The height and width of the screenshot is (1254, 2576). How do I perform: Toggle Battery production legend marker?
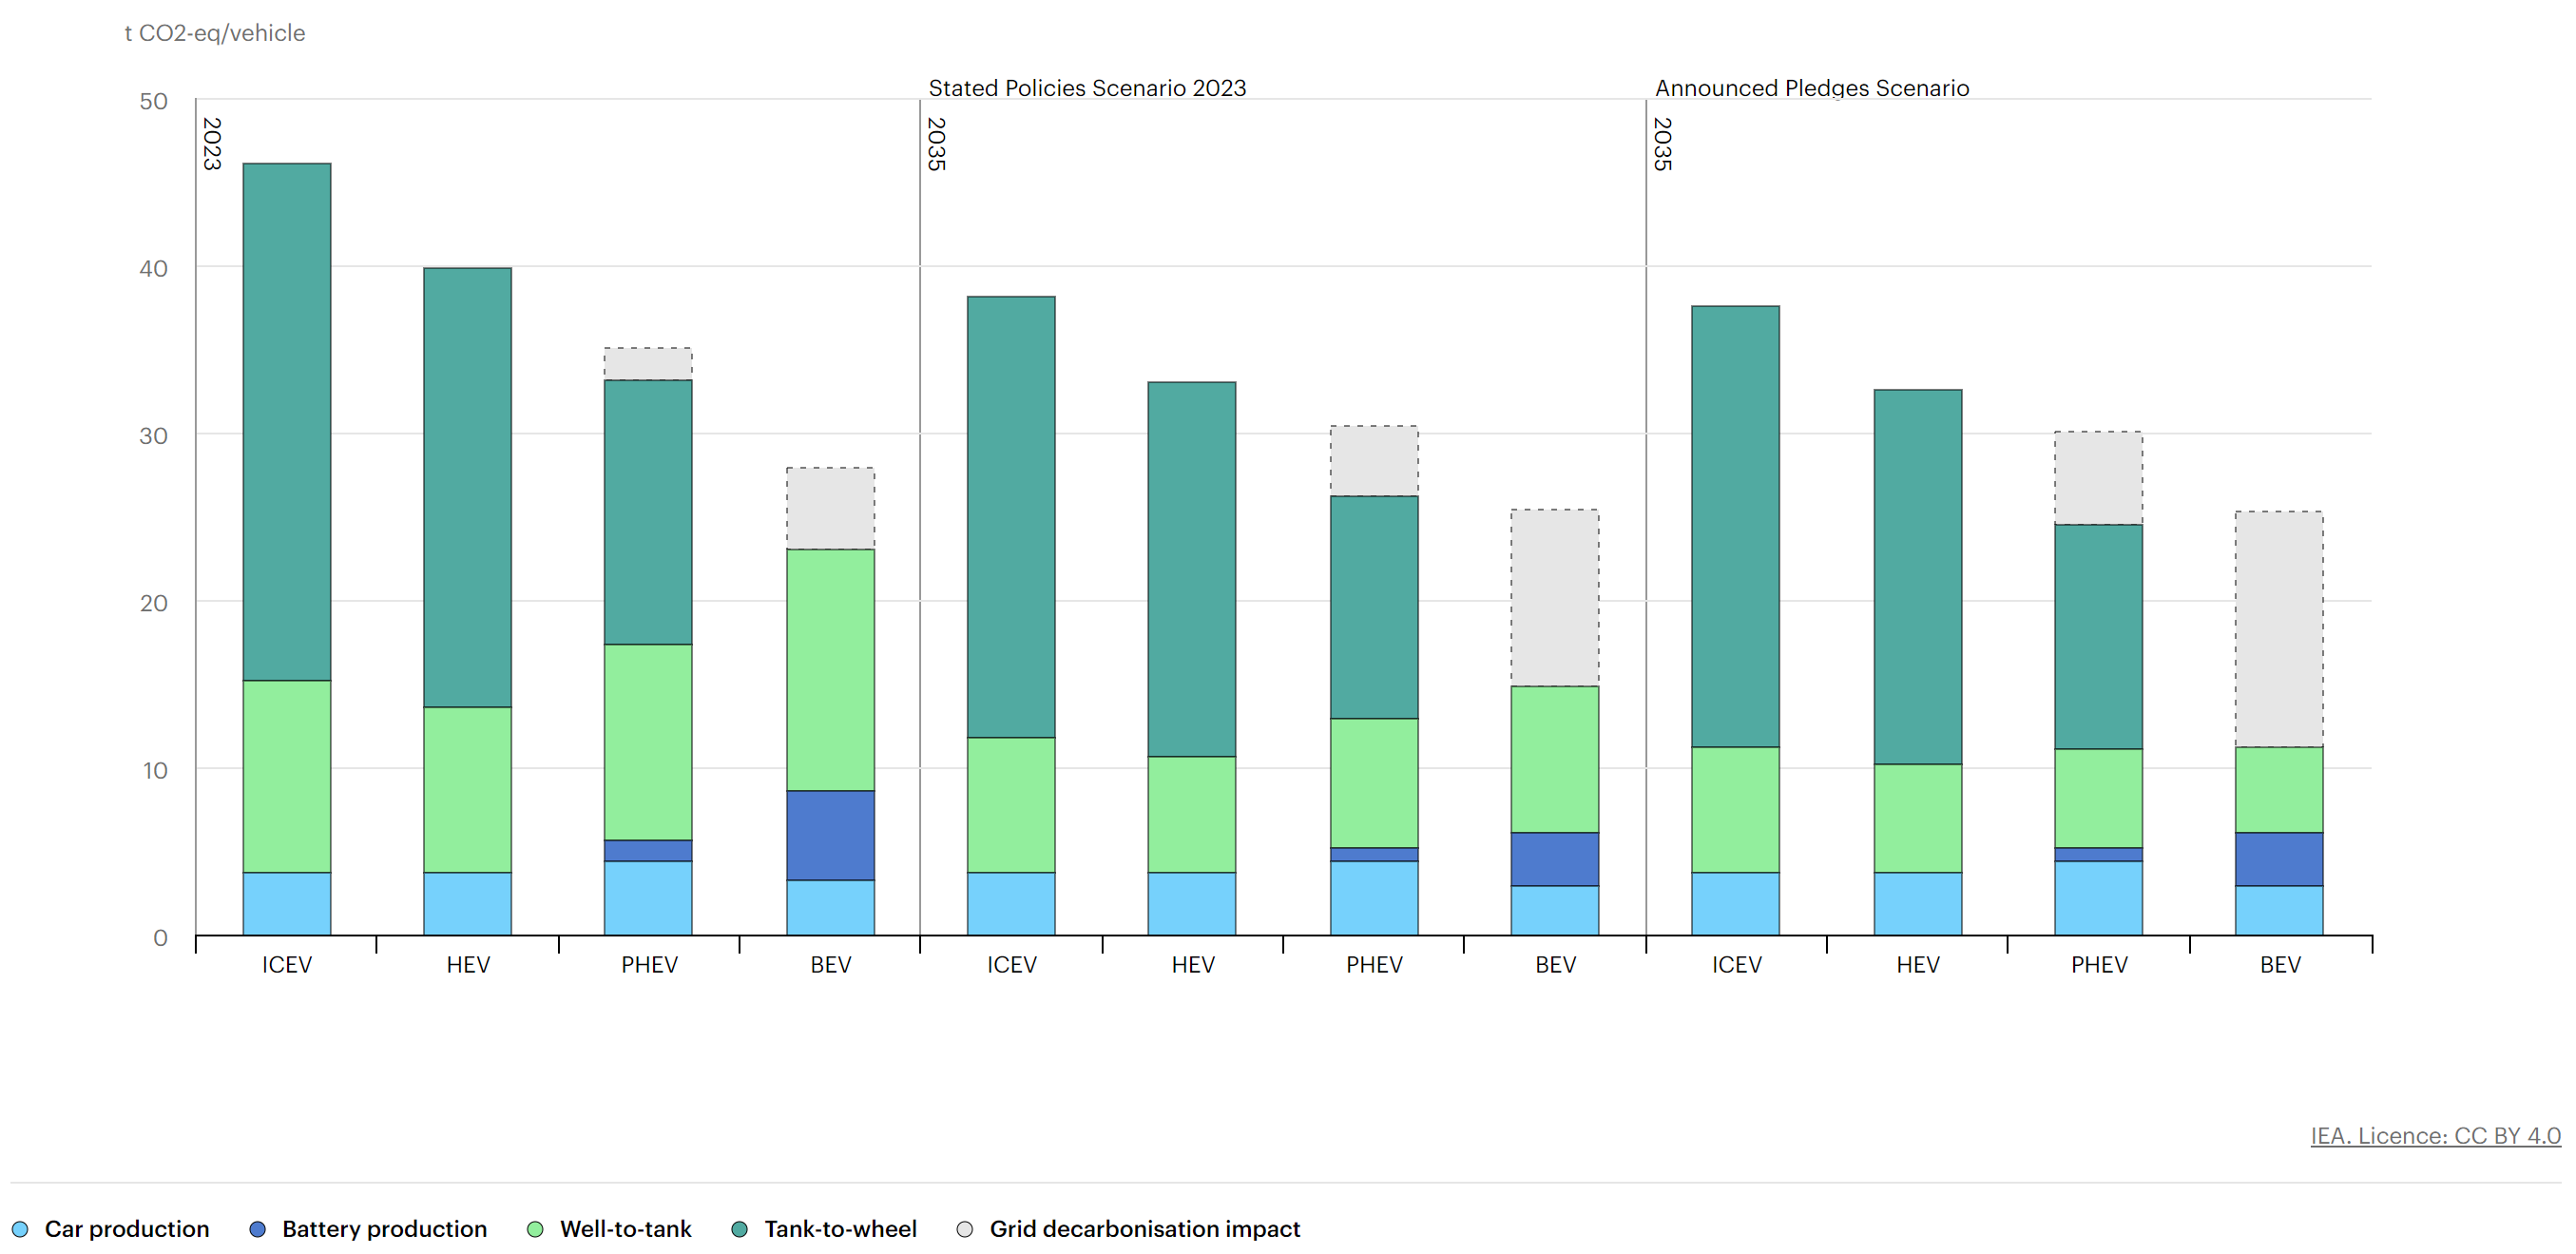click(258, 1229)
